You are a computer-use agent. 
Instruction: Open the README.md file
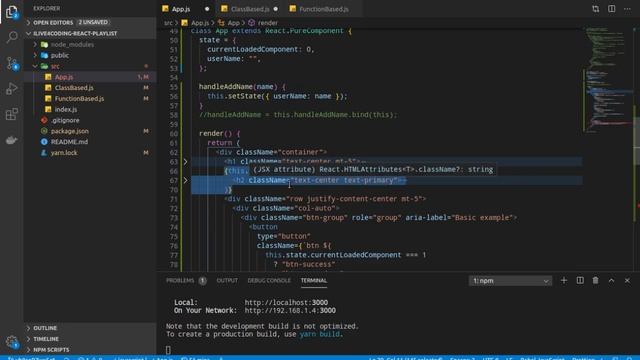click(x=90, y=142)
